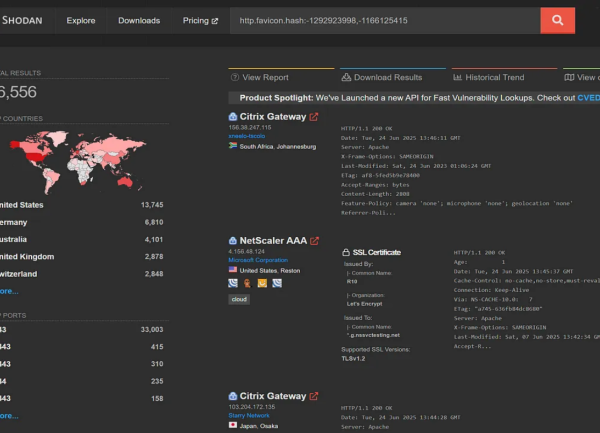This screenshot has width=600, height=433.
Task: Click the Historical Trend chart icon
Action: [457, 77]
